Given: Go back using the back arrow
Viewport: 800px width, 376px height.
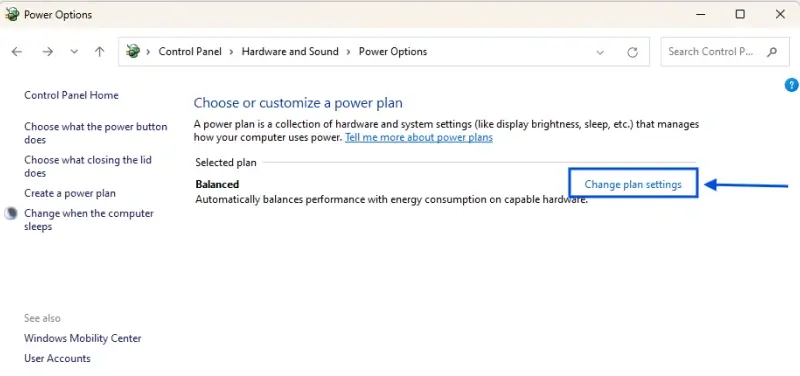Looking at the screenshot, I should click(x=17, y=52).
